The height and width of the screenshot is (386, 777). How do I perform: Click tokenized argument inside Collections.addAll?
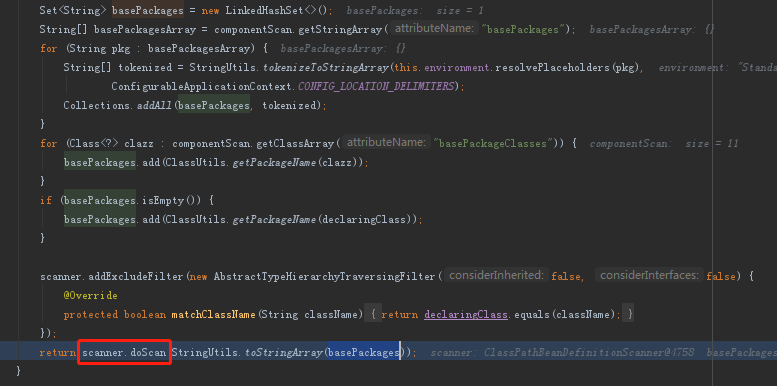pyautogui.click(x=288, y=105)
